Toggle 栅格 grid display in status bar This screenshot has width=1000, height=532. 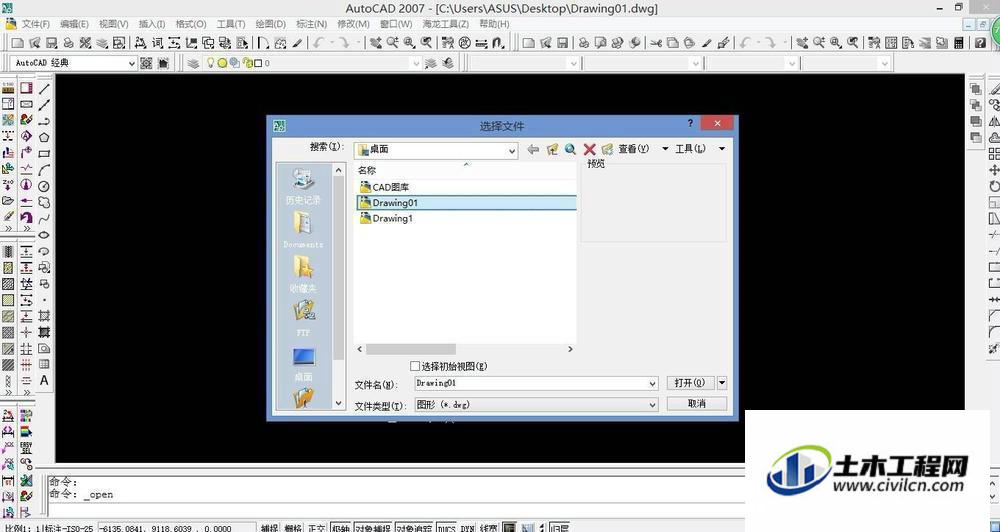pos(293,528)
